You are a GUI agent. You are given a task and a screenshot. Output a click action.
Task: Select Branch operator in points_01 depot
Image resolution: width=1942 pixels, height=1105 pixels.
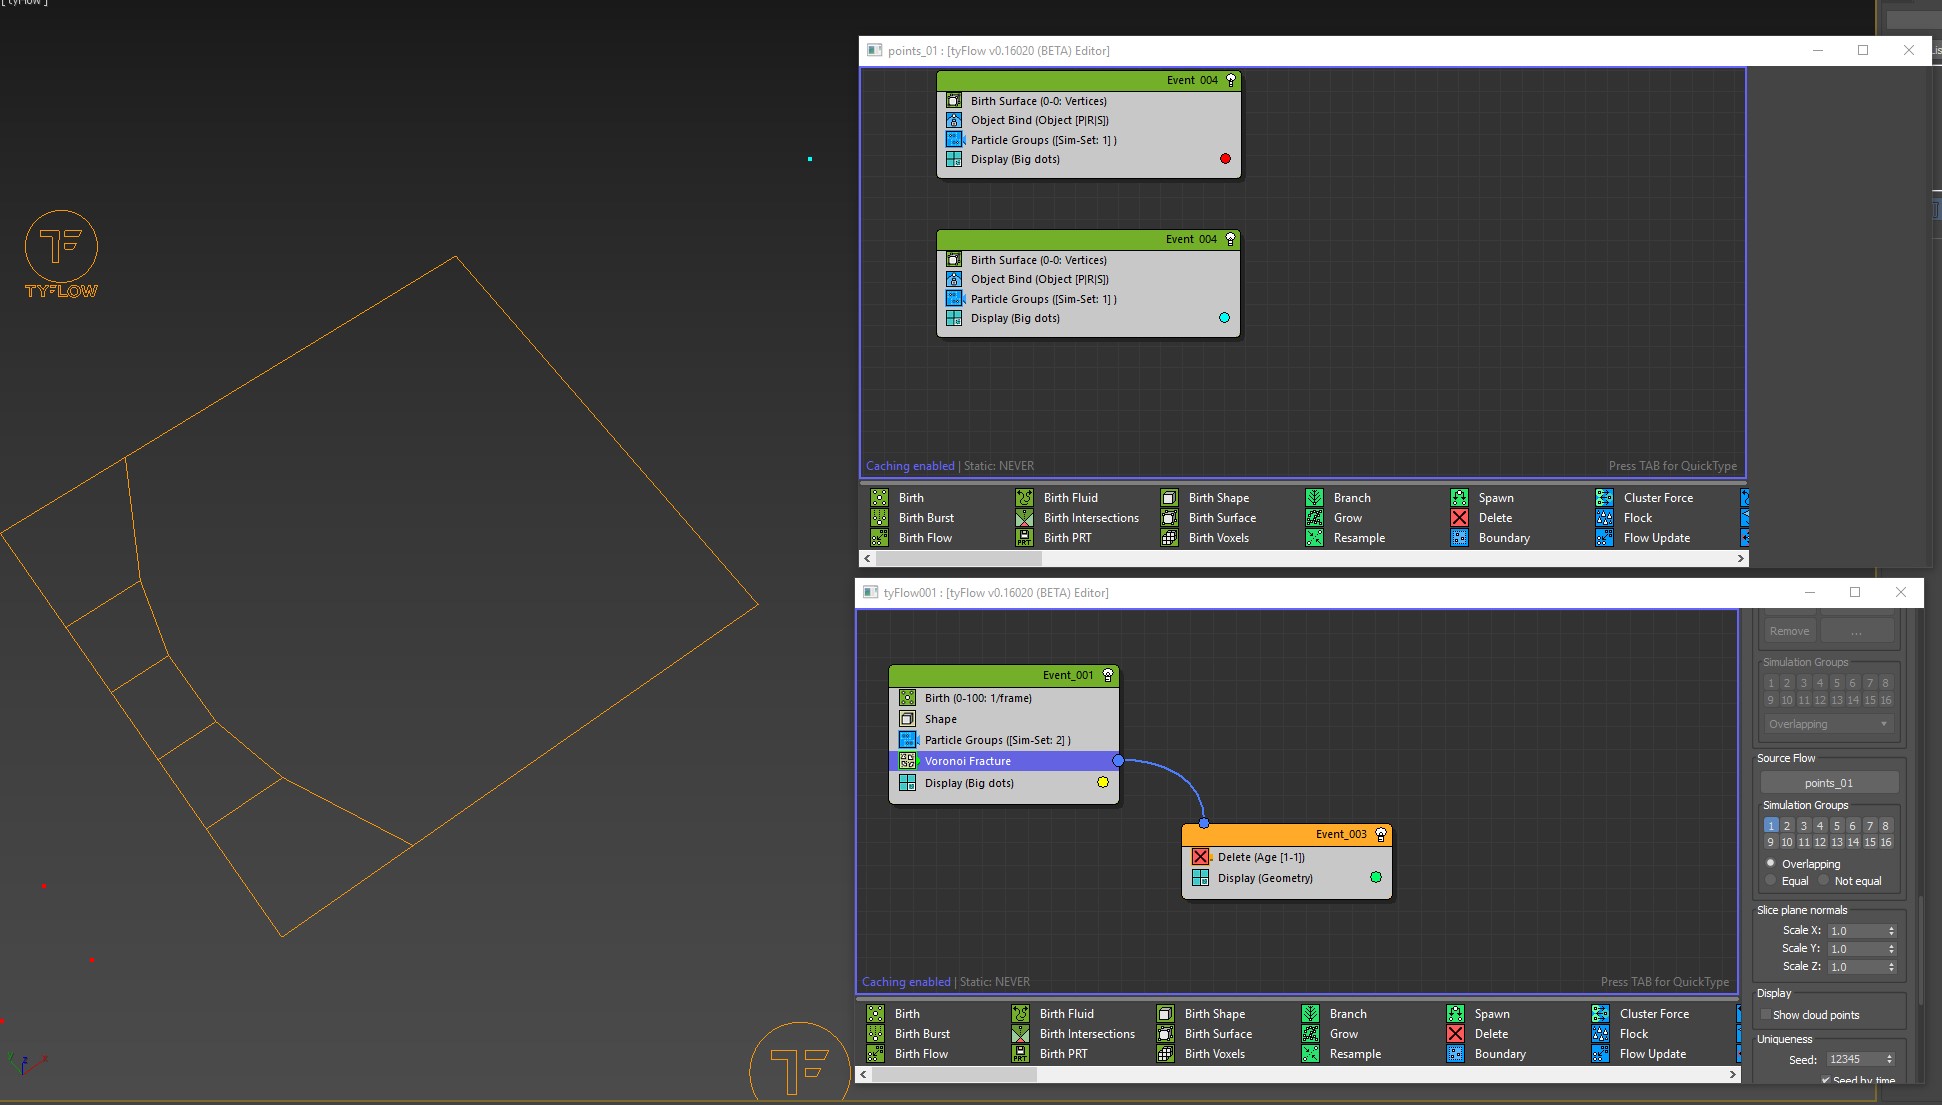(1338, 498)
